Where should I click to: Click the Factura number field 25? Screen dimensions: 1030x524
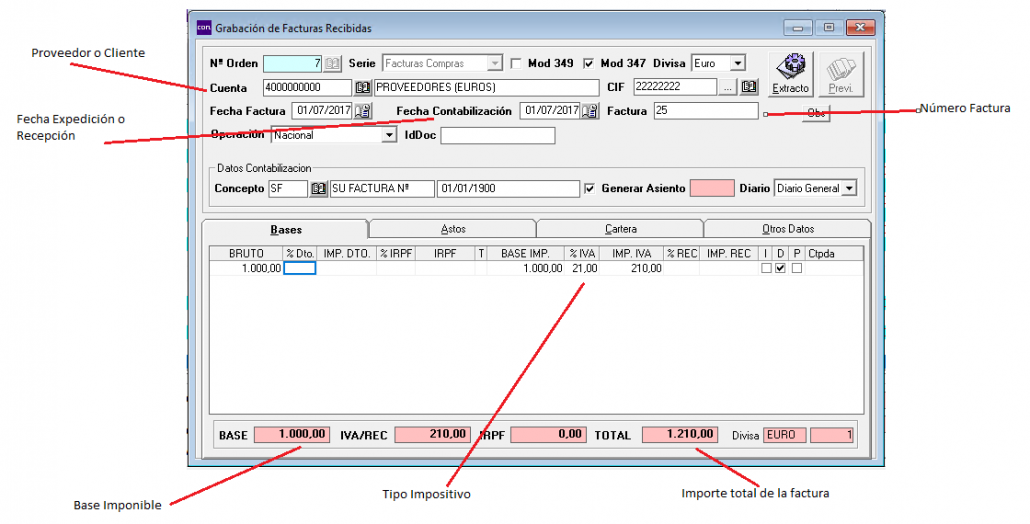pyautogui.click(x=706, y=111)
